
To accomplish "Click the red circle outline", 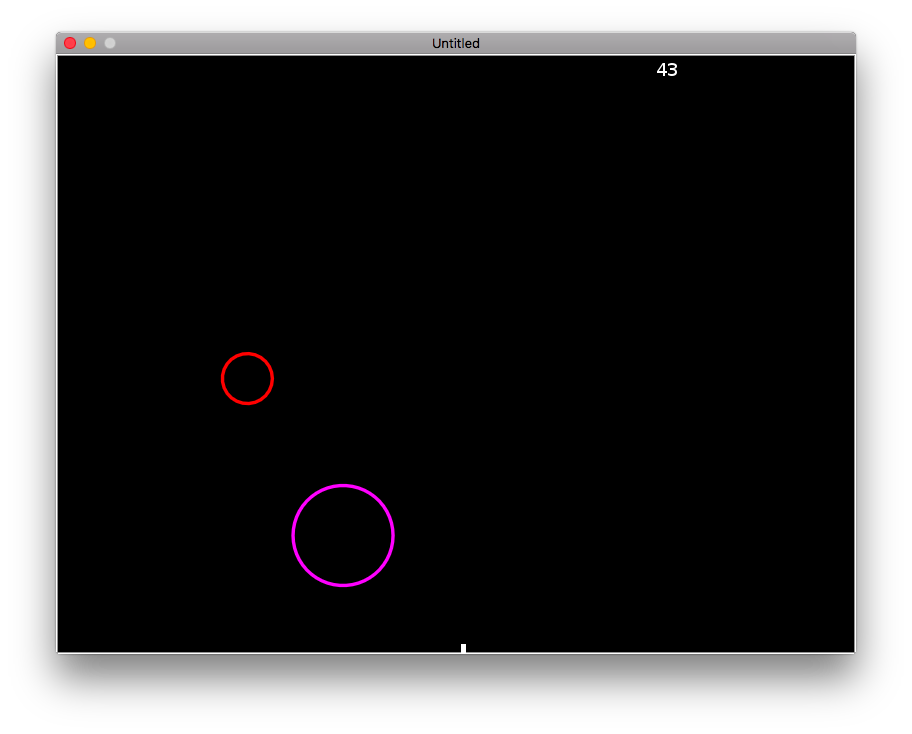I will pyautogui.click(x=247, y=378).
